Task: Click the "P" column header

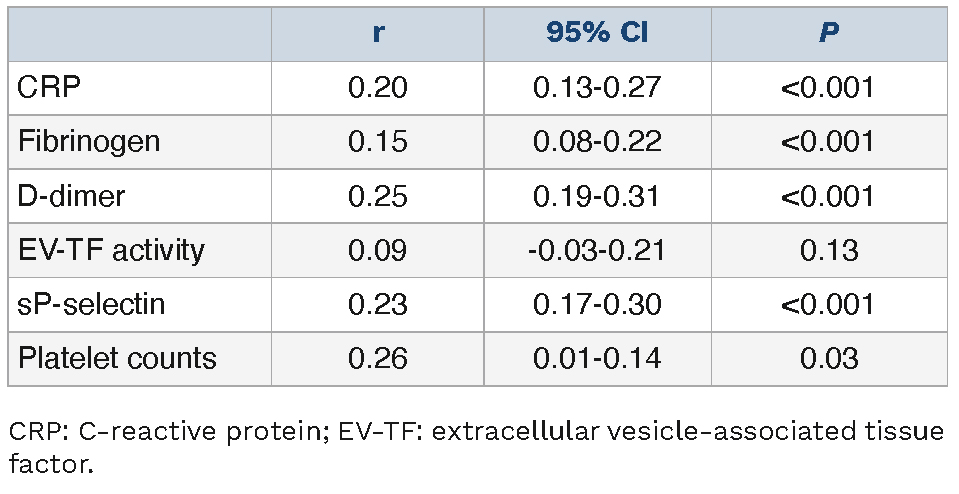Action: tap(828, 33)
